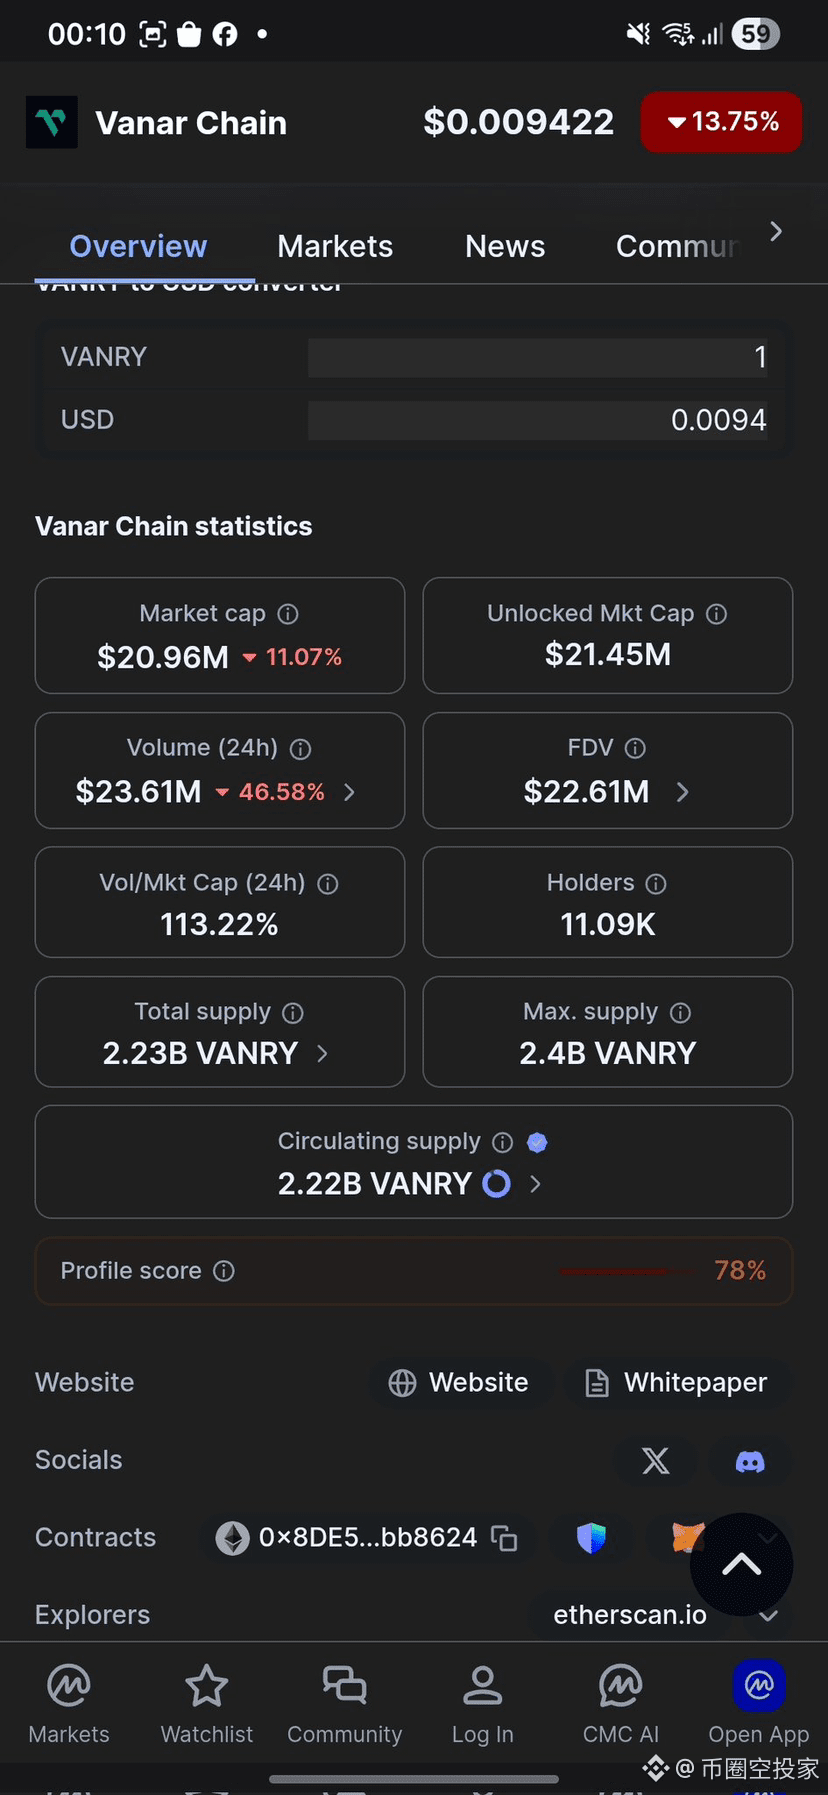Tap the Market cap info icon
Screen dimensions: 828x1795
tap(288, 614)
